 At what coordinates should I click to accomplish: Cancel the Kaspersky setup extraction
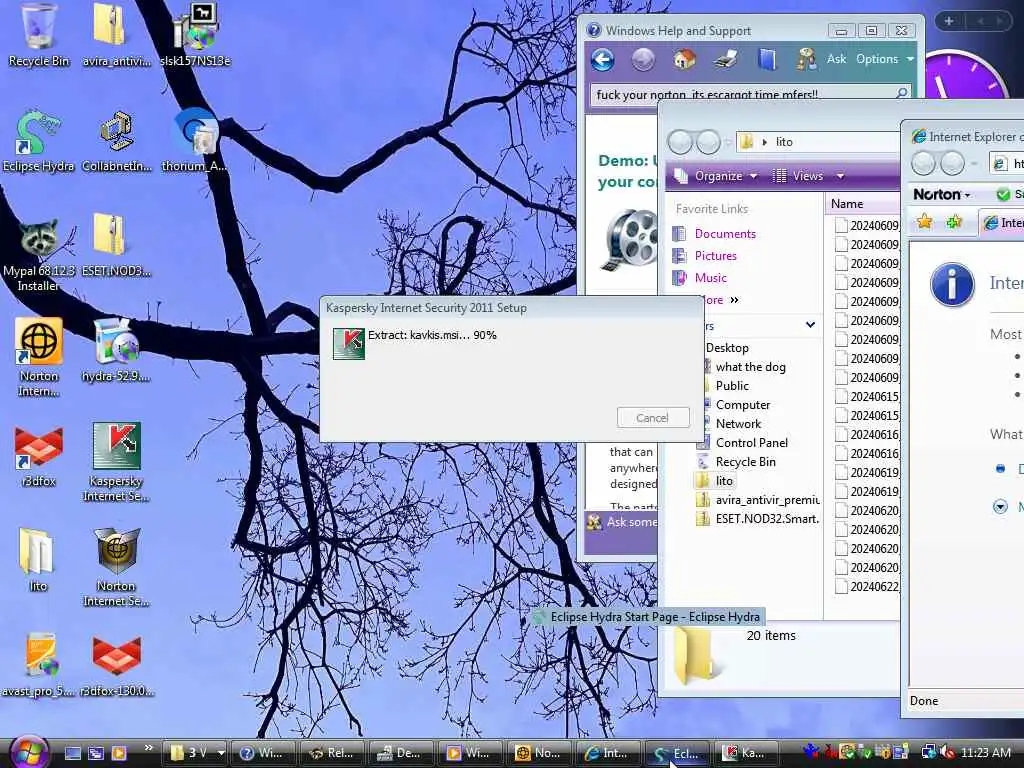pyautogui.click(x=653, y=418)
